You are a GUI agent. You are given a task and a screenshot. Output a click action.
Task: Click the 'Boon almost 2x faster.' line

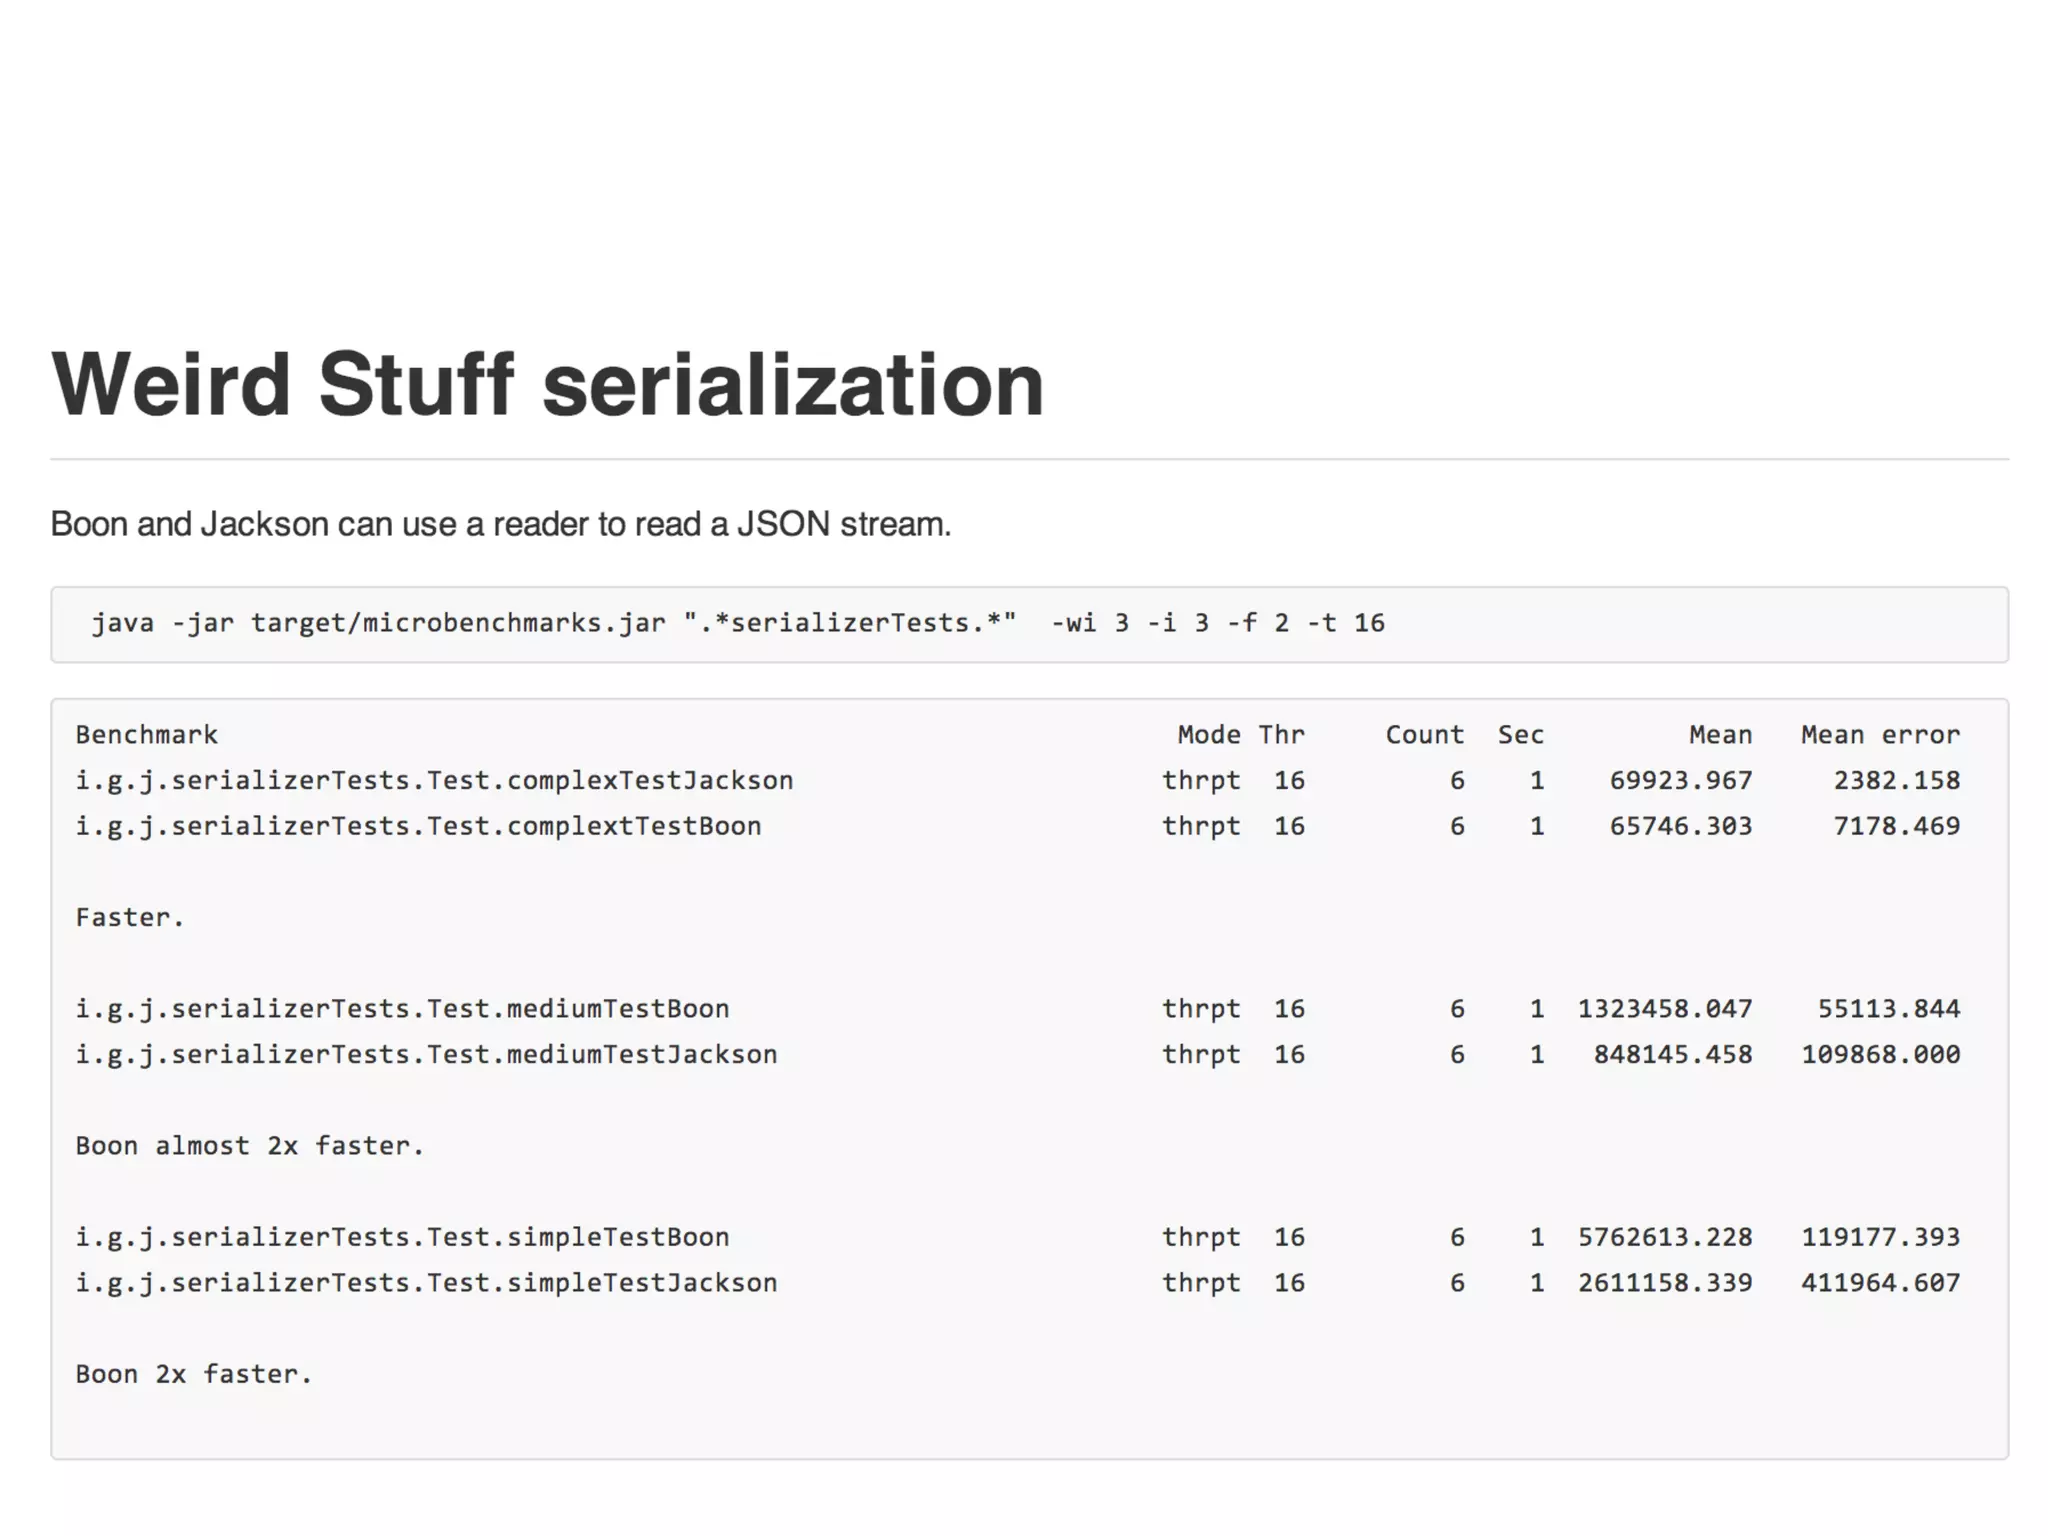point(250,1145)
